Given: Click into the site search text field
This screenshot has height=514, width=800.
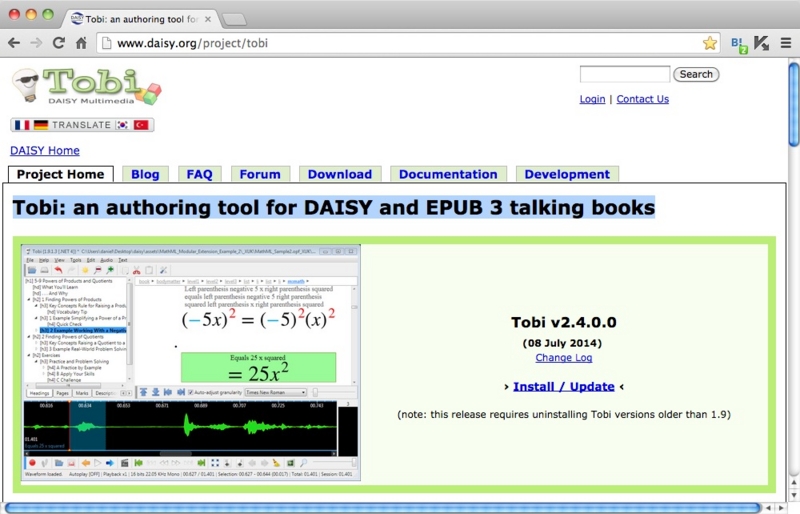Looking at the screenshot, I should [x=624, y=74].
